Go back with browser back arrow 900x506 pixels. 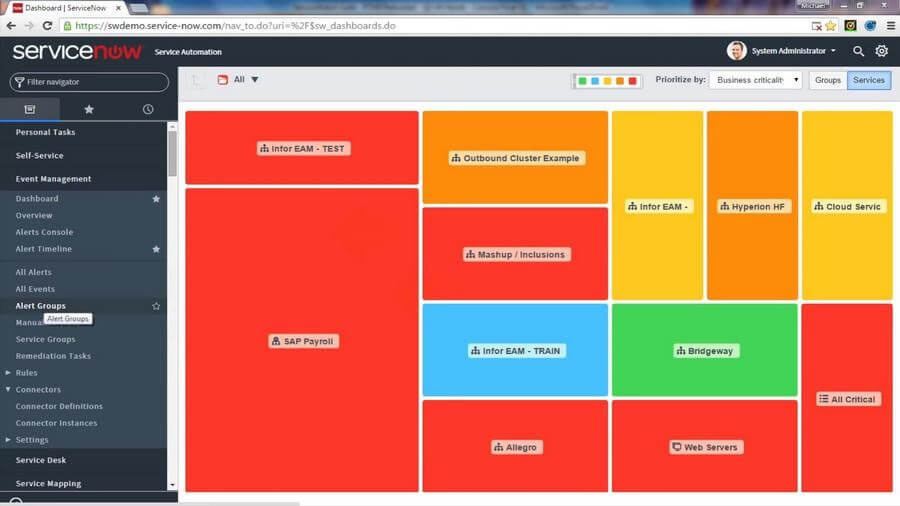pos(11,26)
